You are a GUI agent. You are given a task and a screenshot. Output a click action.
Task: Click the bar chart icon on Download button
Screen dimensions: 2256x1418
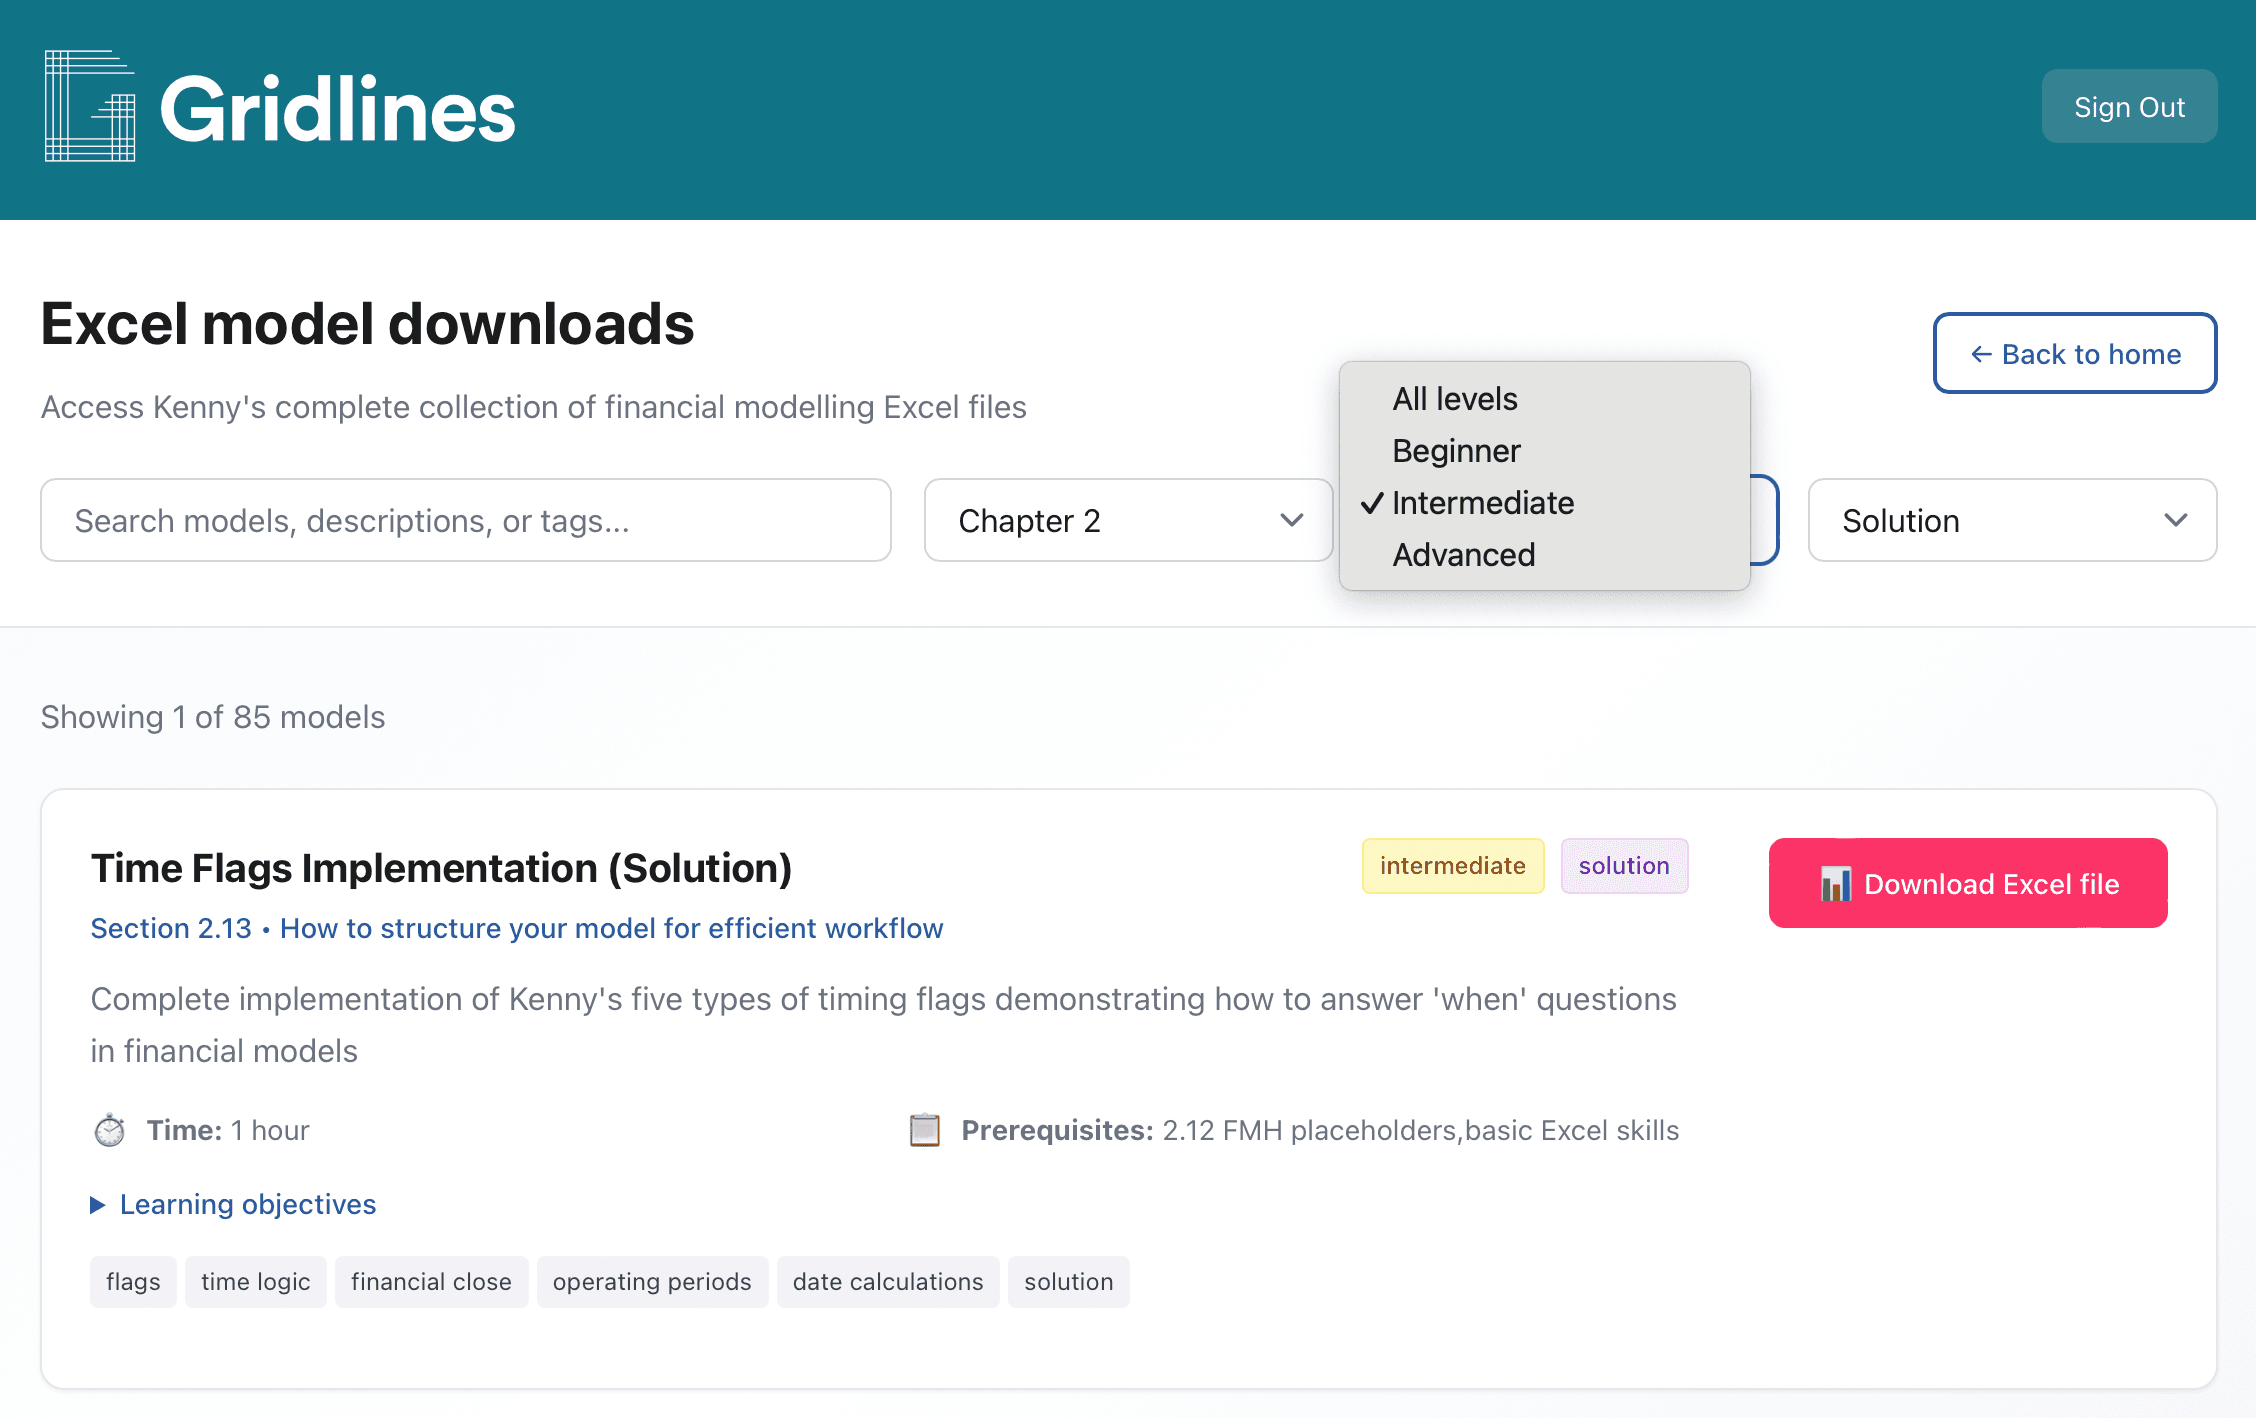coord(1836,884)
